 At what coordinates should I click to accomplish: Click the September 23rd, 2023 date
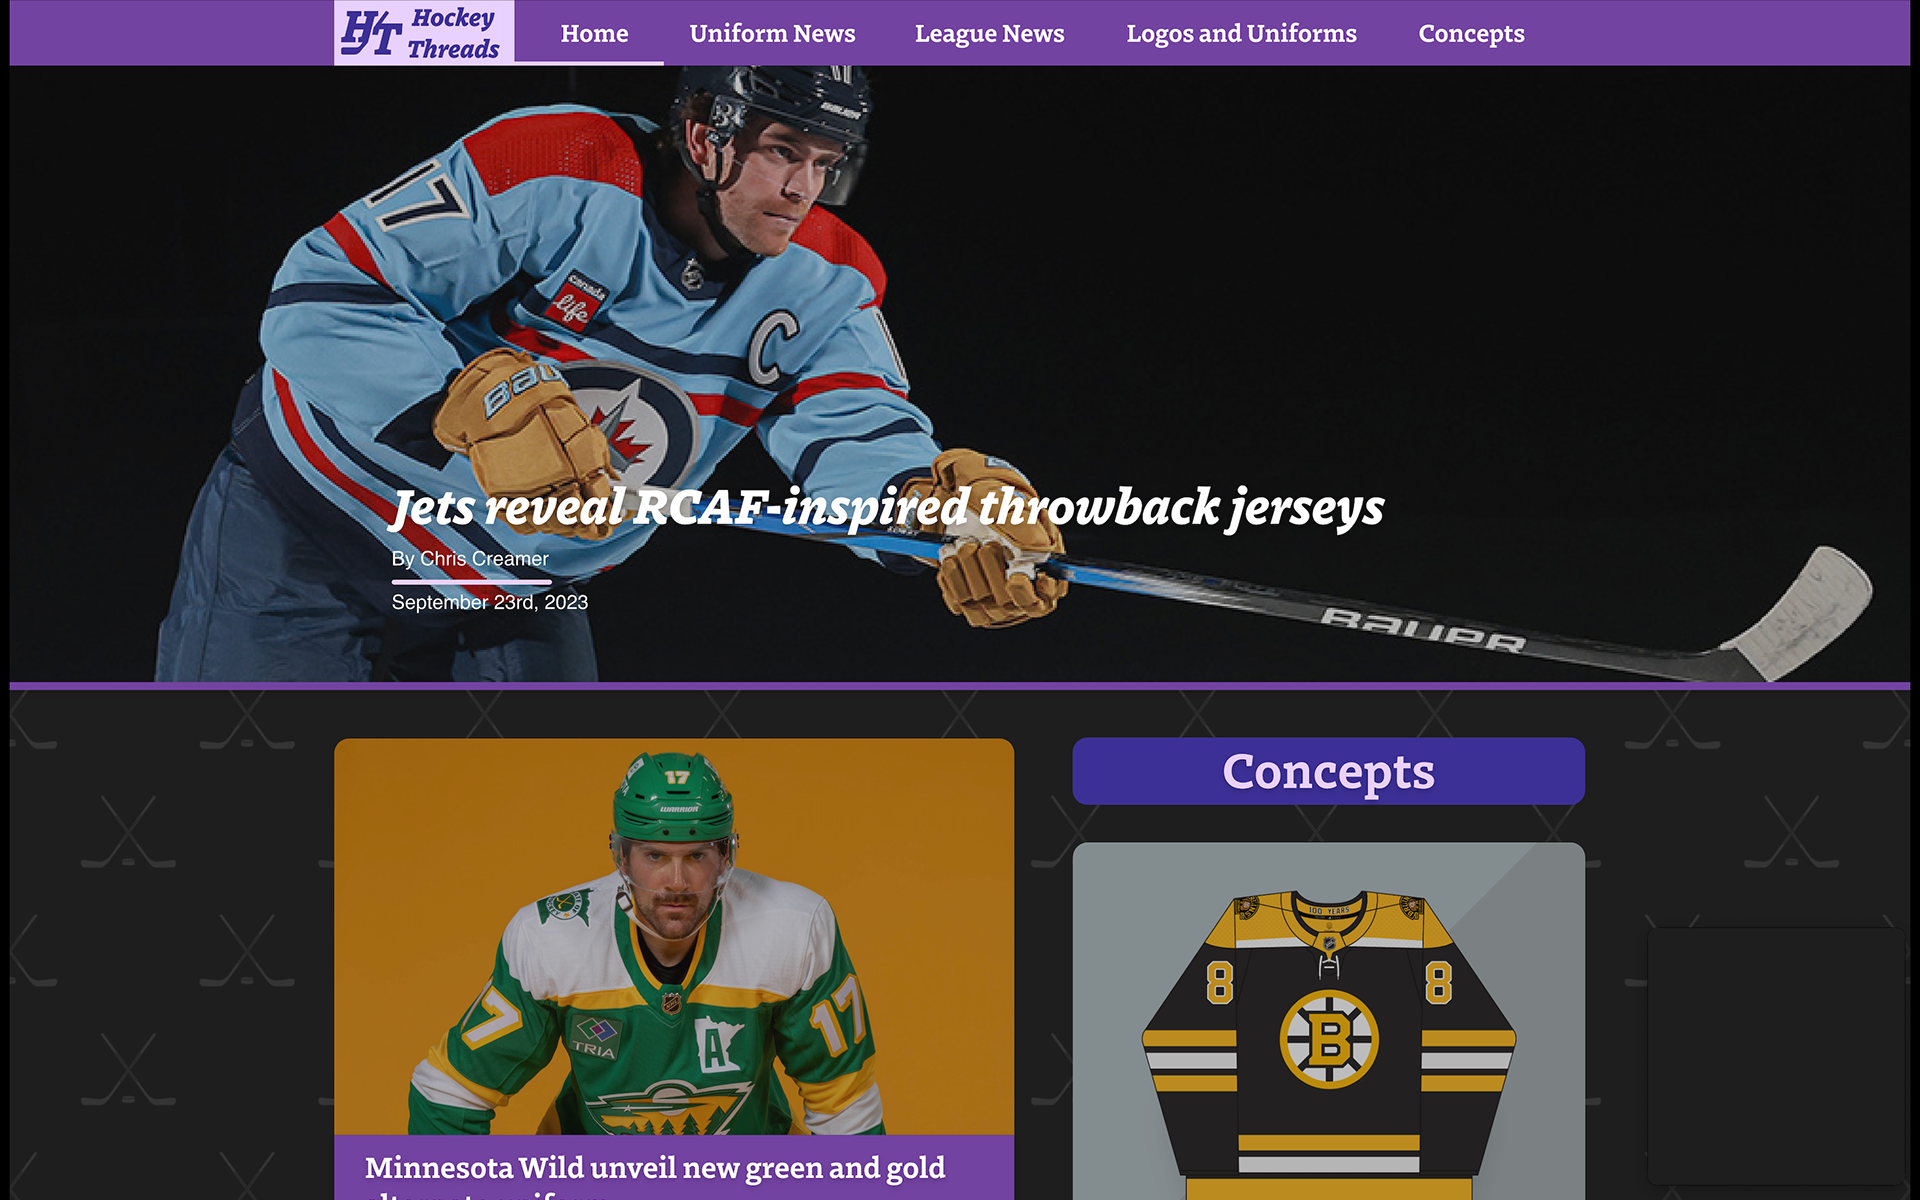[490, 602]
